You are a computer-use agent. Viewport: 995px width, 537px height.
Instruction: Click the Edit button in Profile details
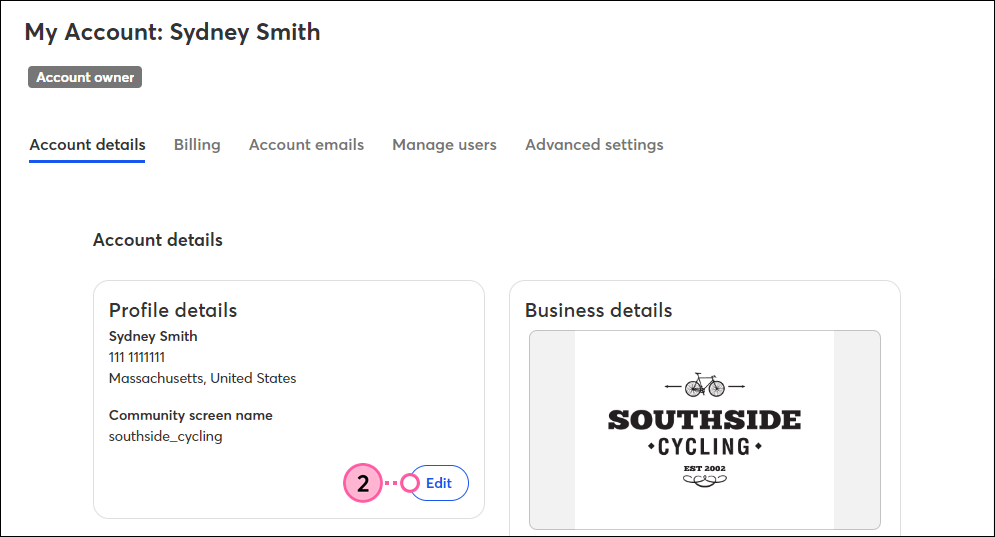(438, 483)
